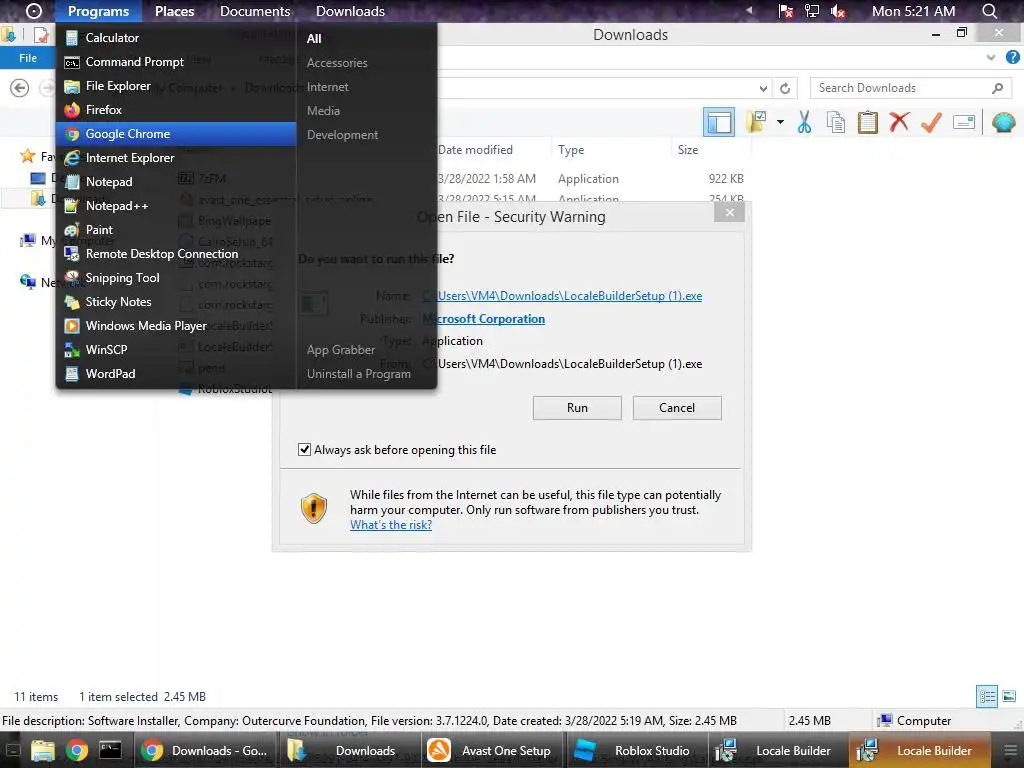The image size is (1024, 768).
Task: Start Google Chrome from Programs menu
Action: click(x=176, y=134)
